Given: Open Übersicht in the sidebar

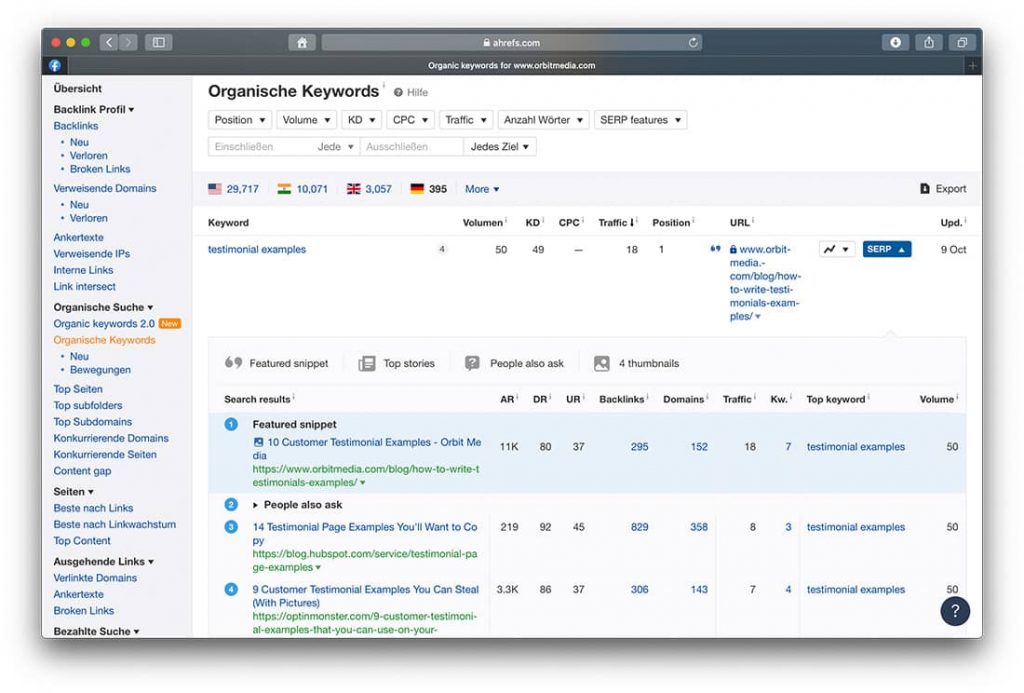Looking at the screenshot, I should point(78,88).
